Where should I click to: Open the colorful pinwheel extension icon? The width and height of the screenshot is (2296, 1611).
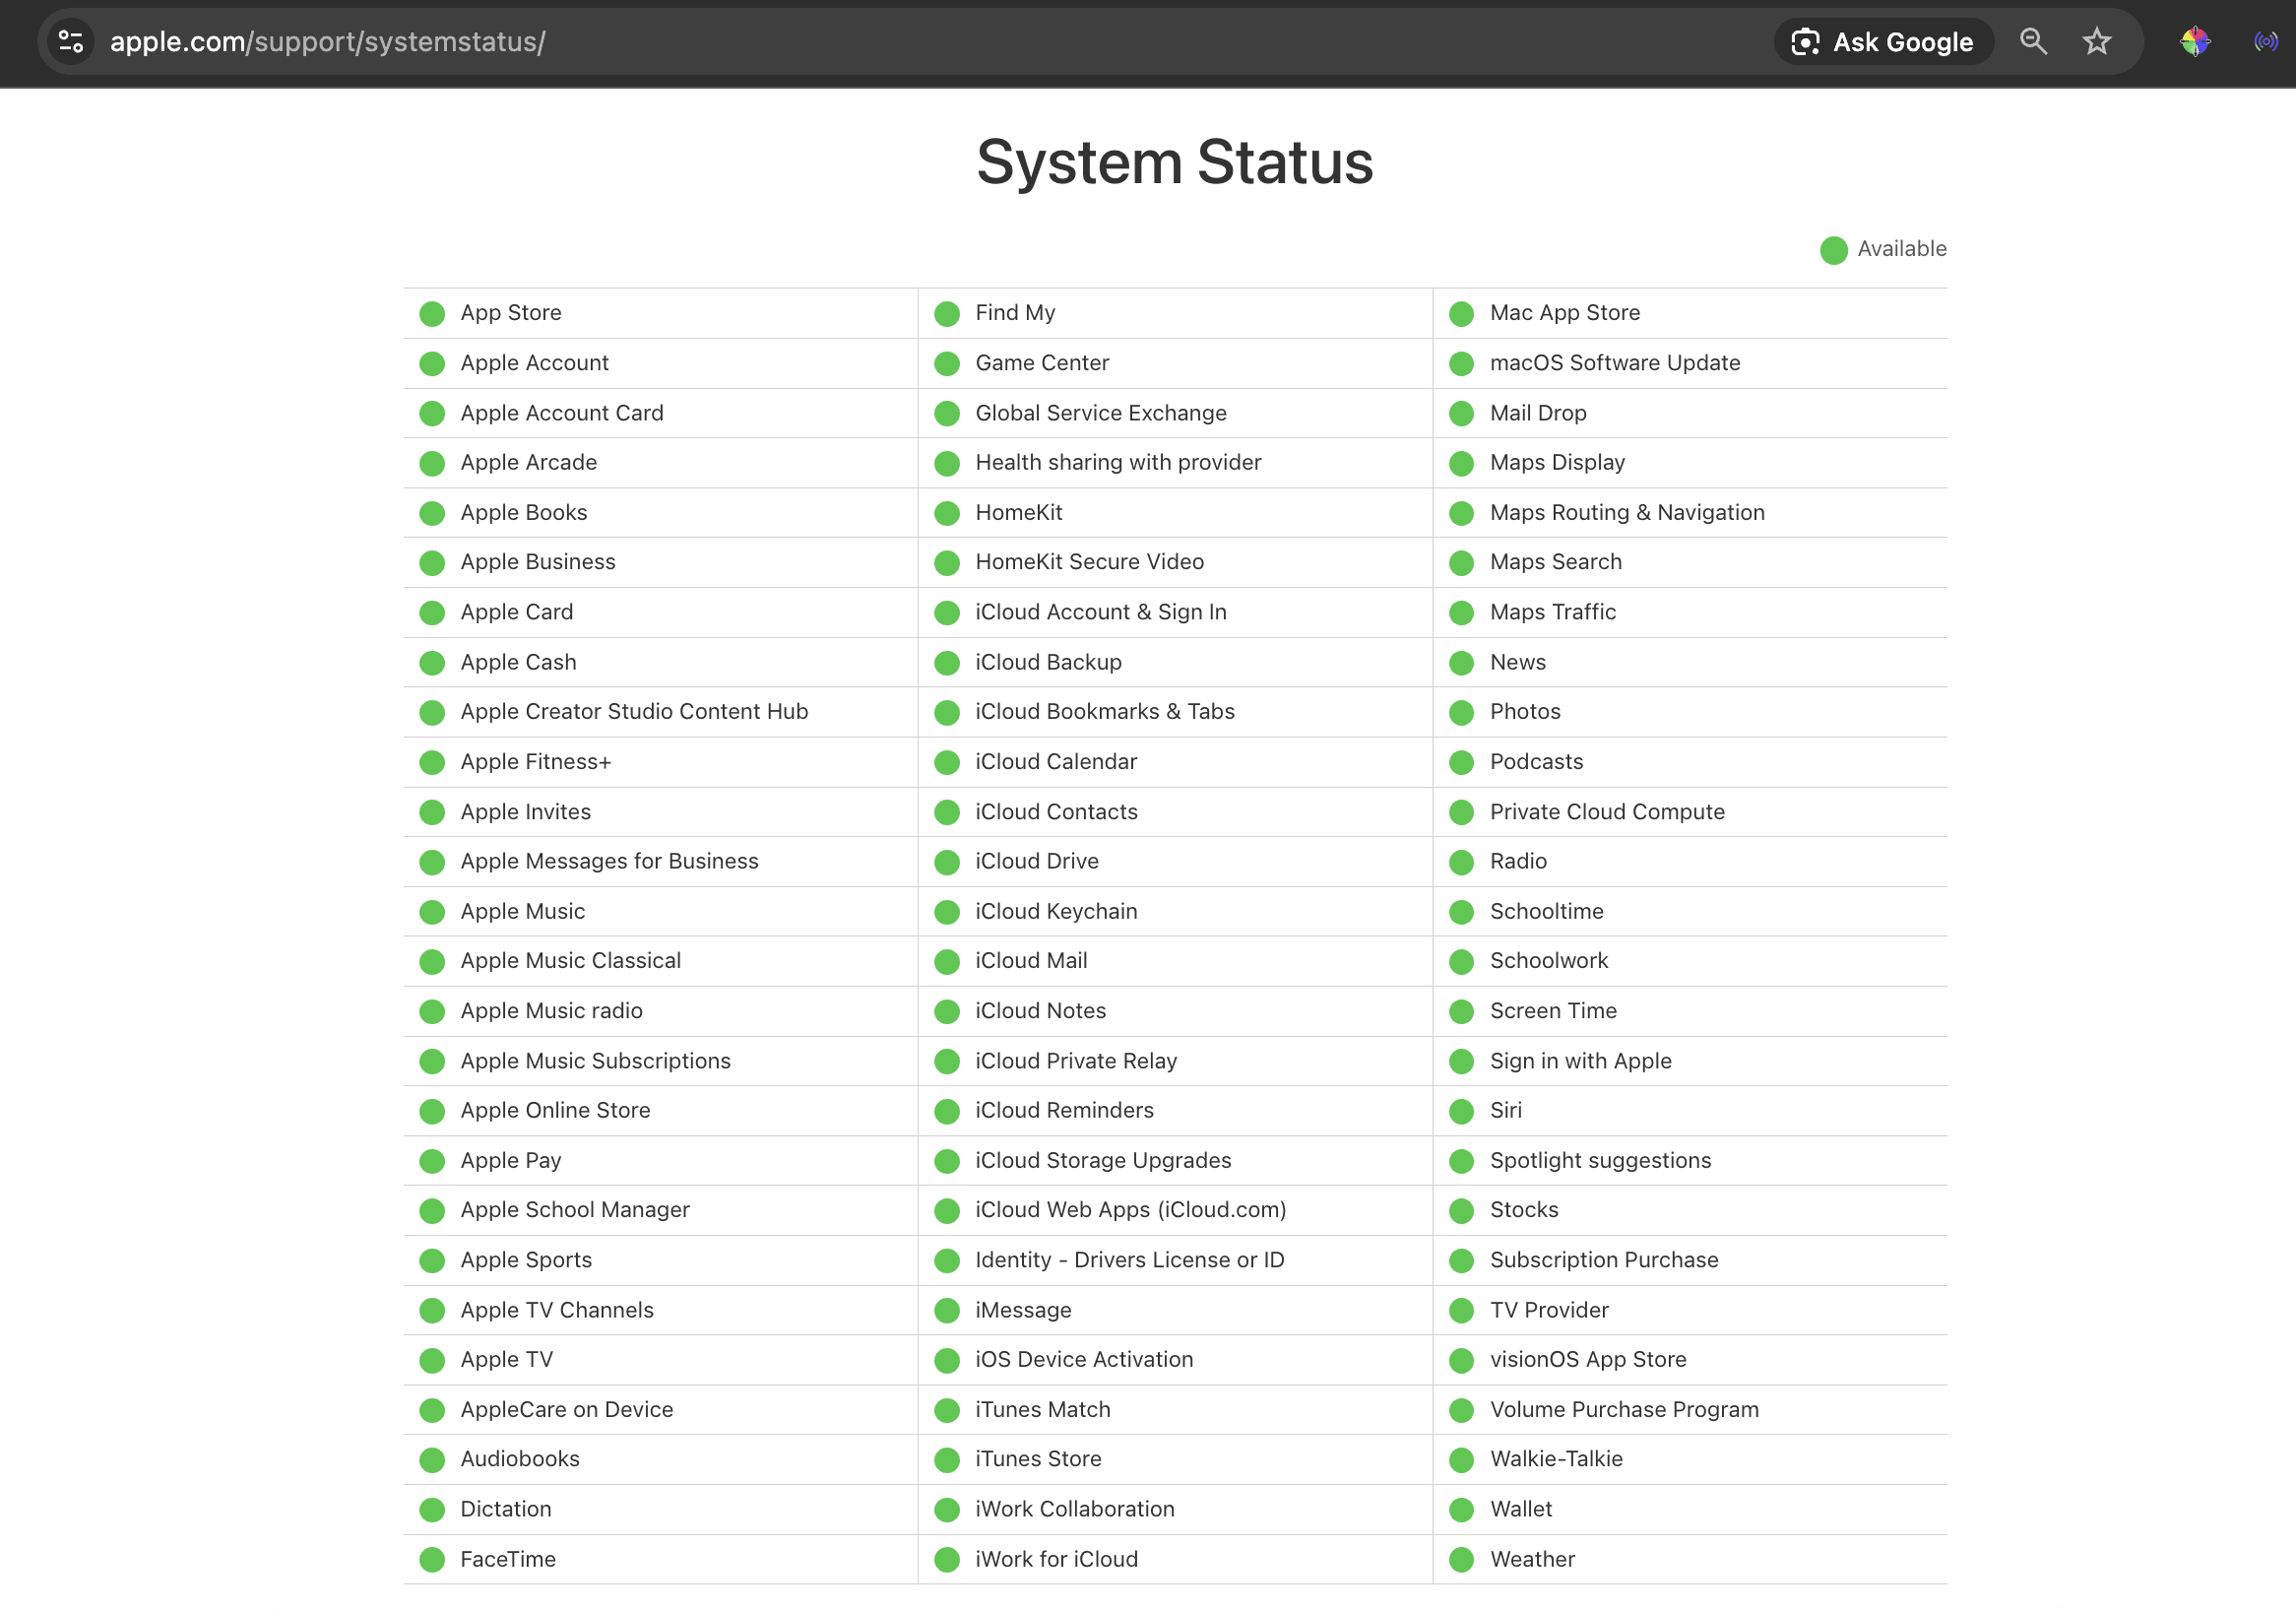[x=2194, y=42]
